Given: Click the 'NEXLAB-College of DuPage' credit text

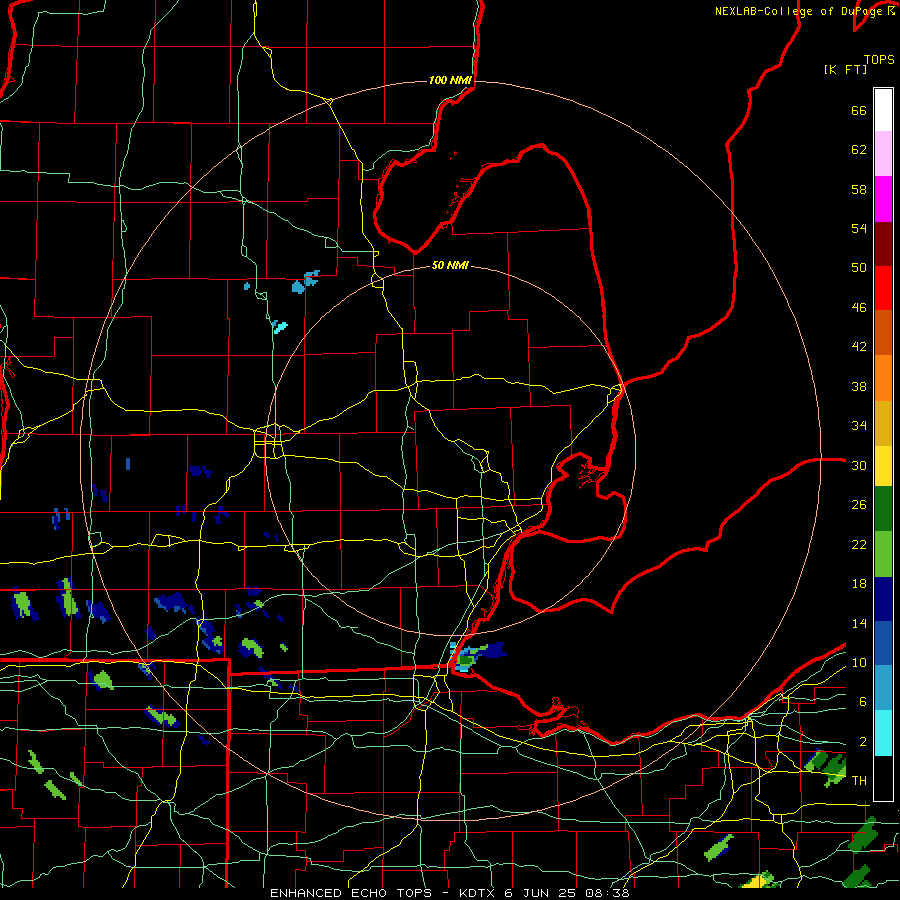Looking at the screenshot, I should point(800,11).
